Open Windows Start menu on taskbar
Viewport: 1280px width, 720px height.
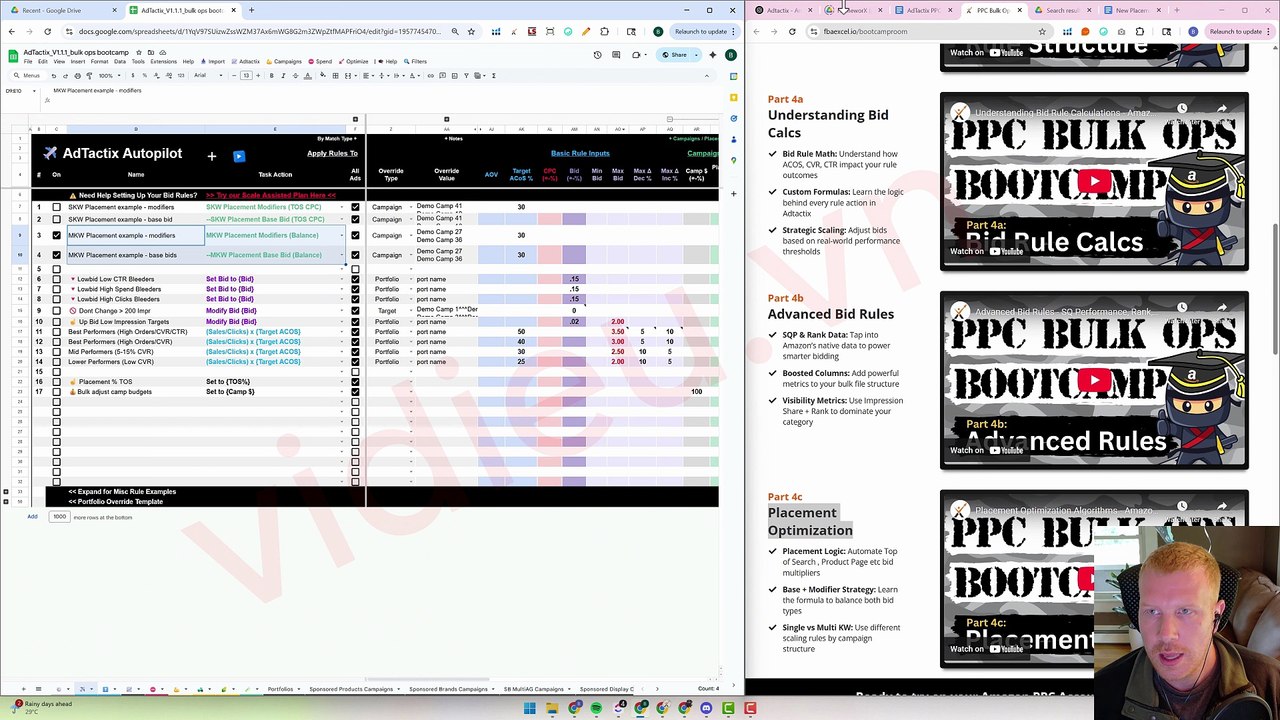pos(529,709)
